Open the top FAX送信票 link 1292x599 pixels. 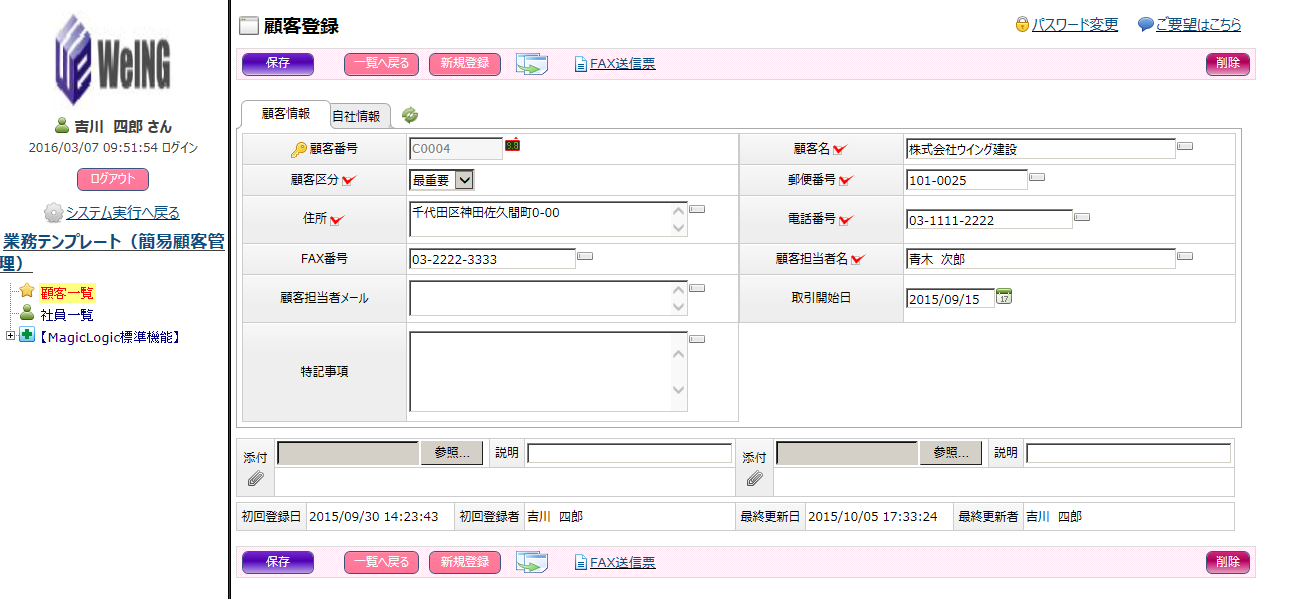tap(622, 64)
